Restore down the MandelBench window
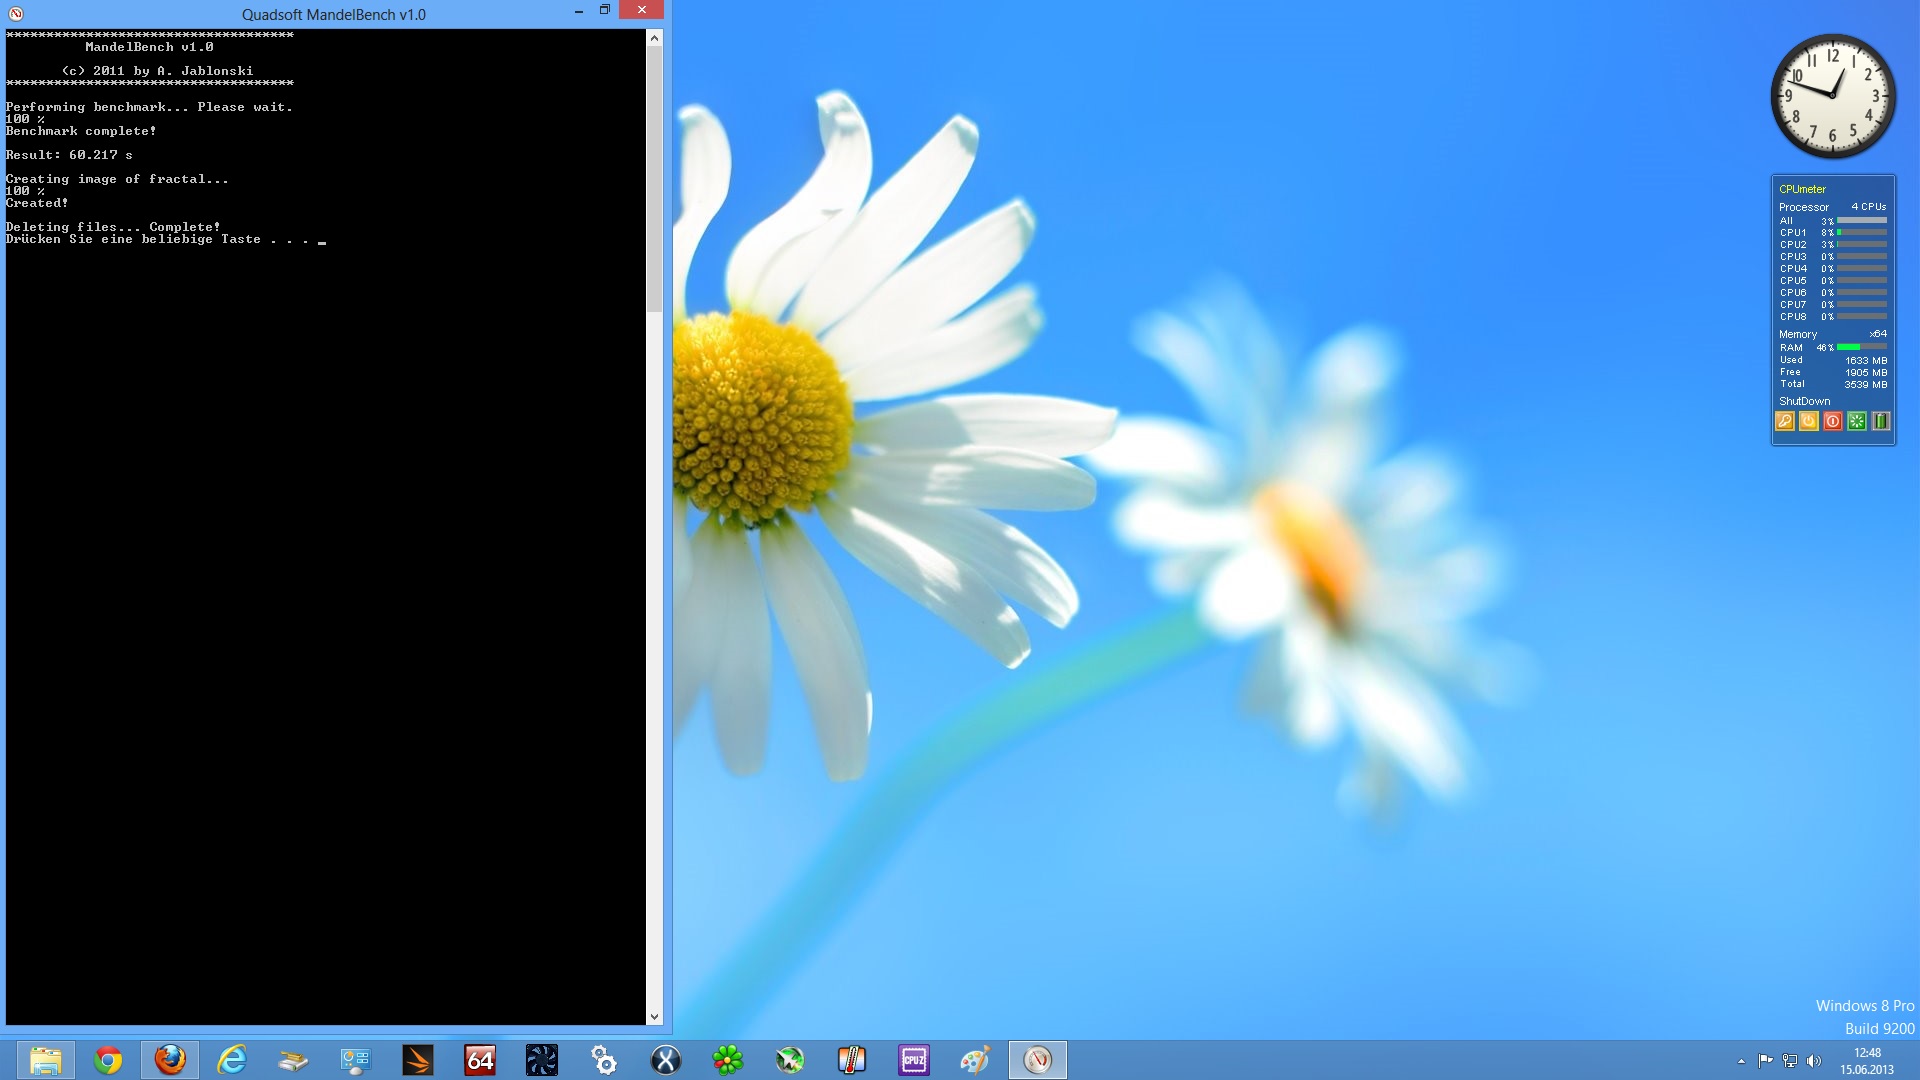The image size is (1920, 1080). pyautogui.click(x=604, y=10)
